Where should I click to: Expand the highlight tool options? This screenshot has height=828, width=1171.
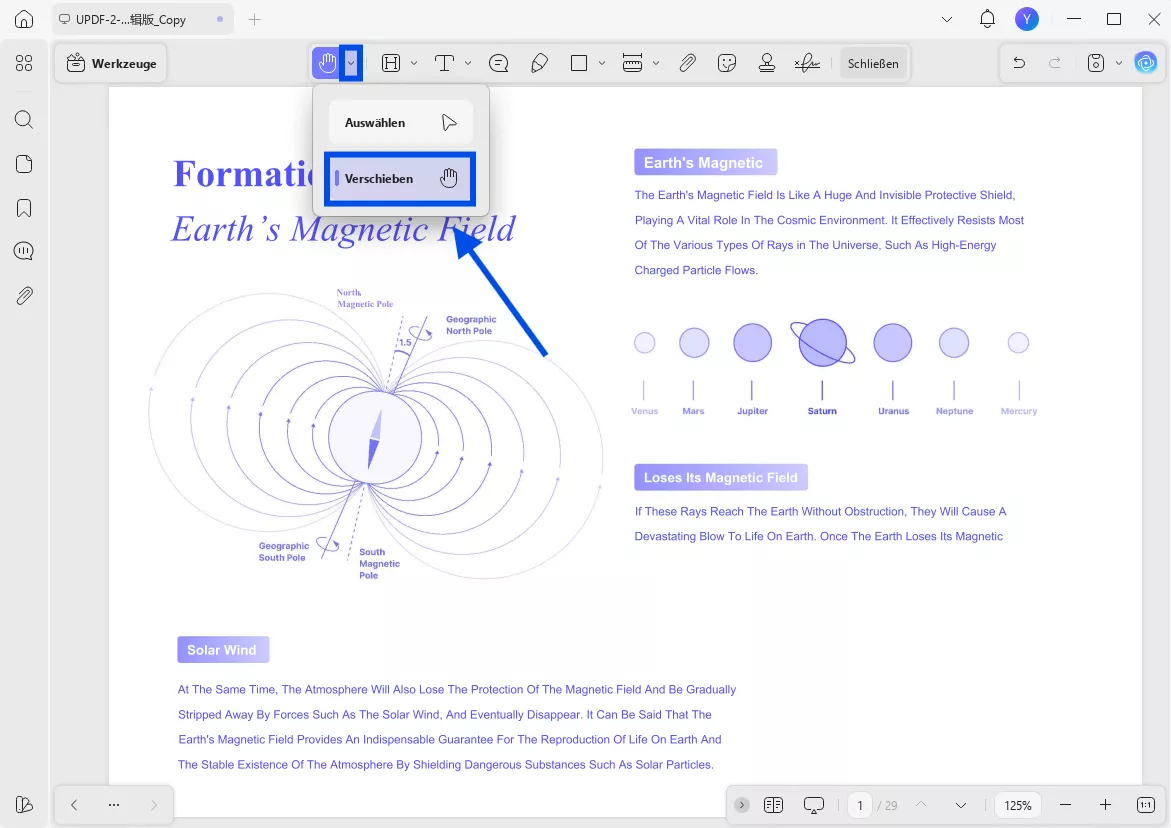click(x=414, y=63)
